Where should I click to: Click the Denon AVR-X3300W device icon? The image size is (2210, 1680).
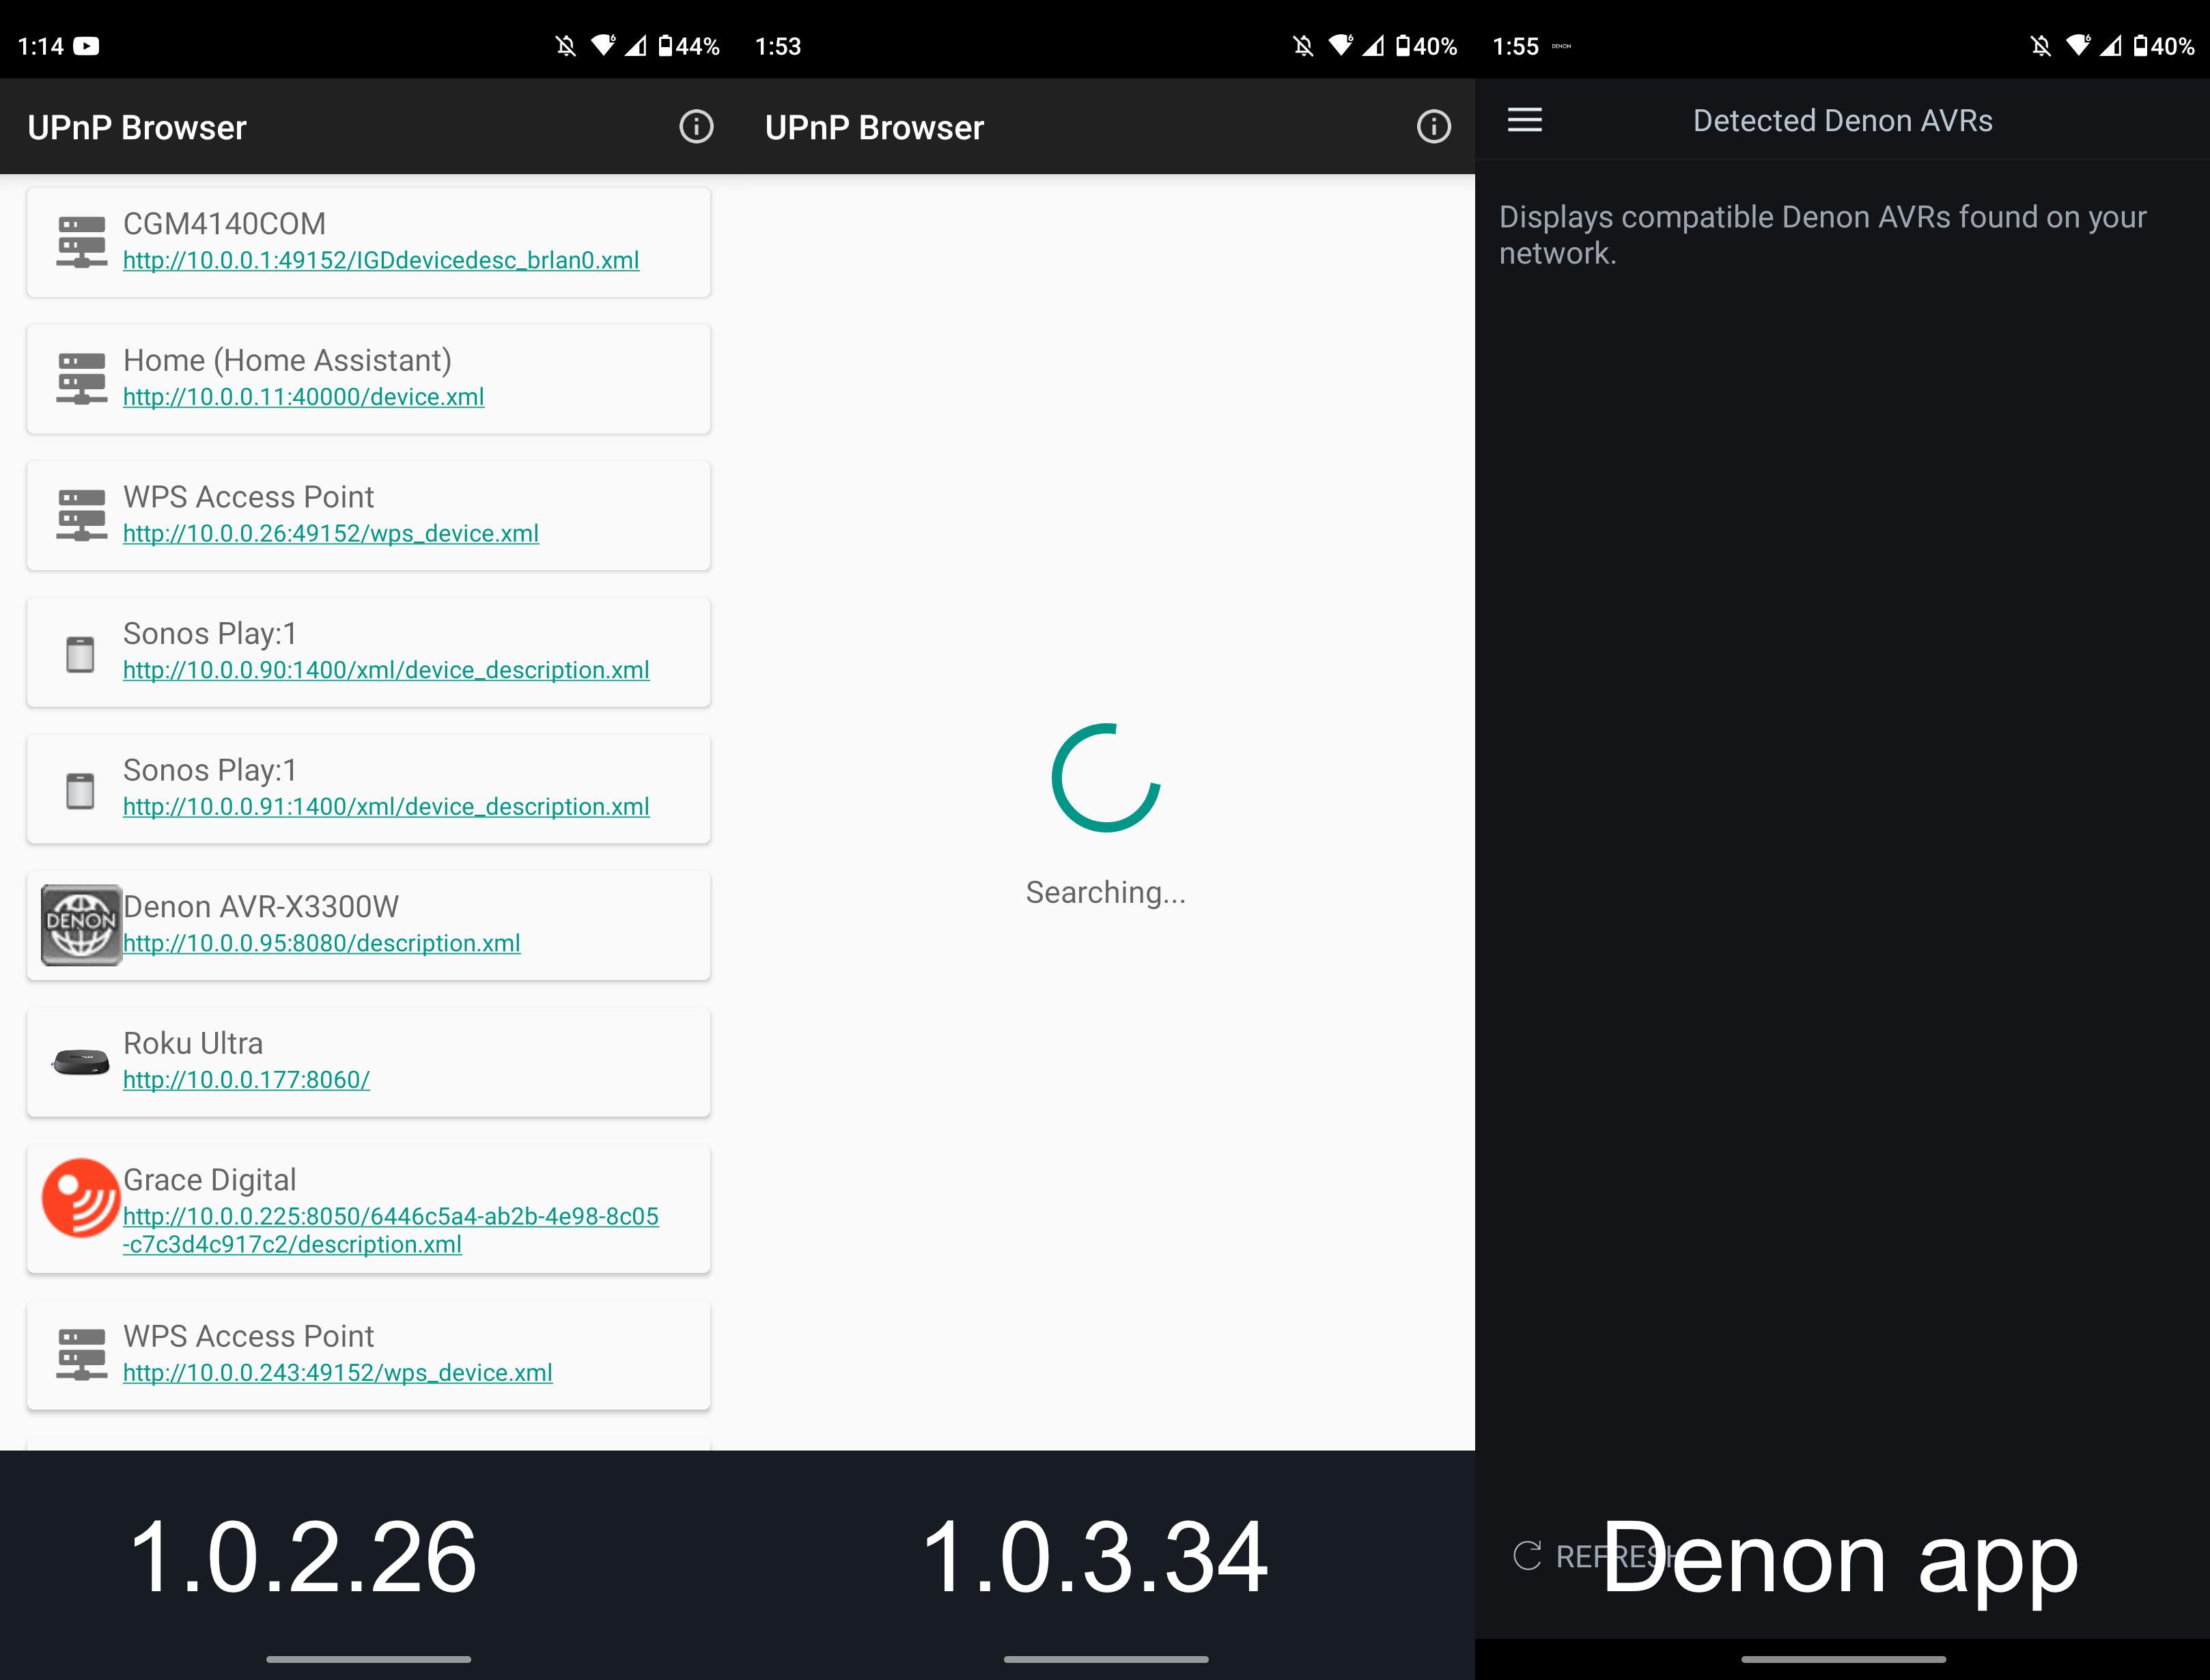point(80,925)
